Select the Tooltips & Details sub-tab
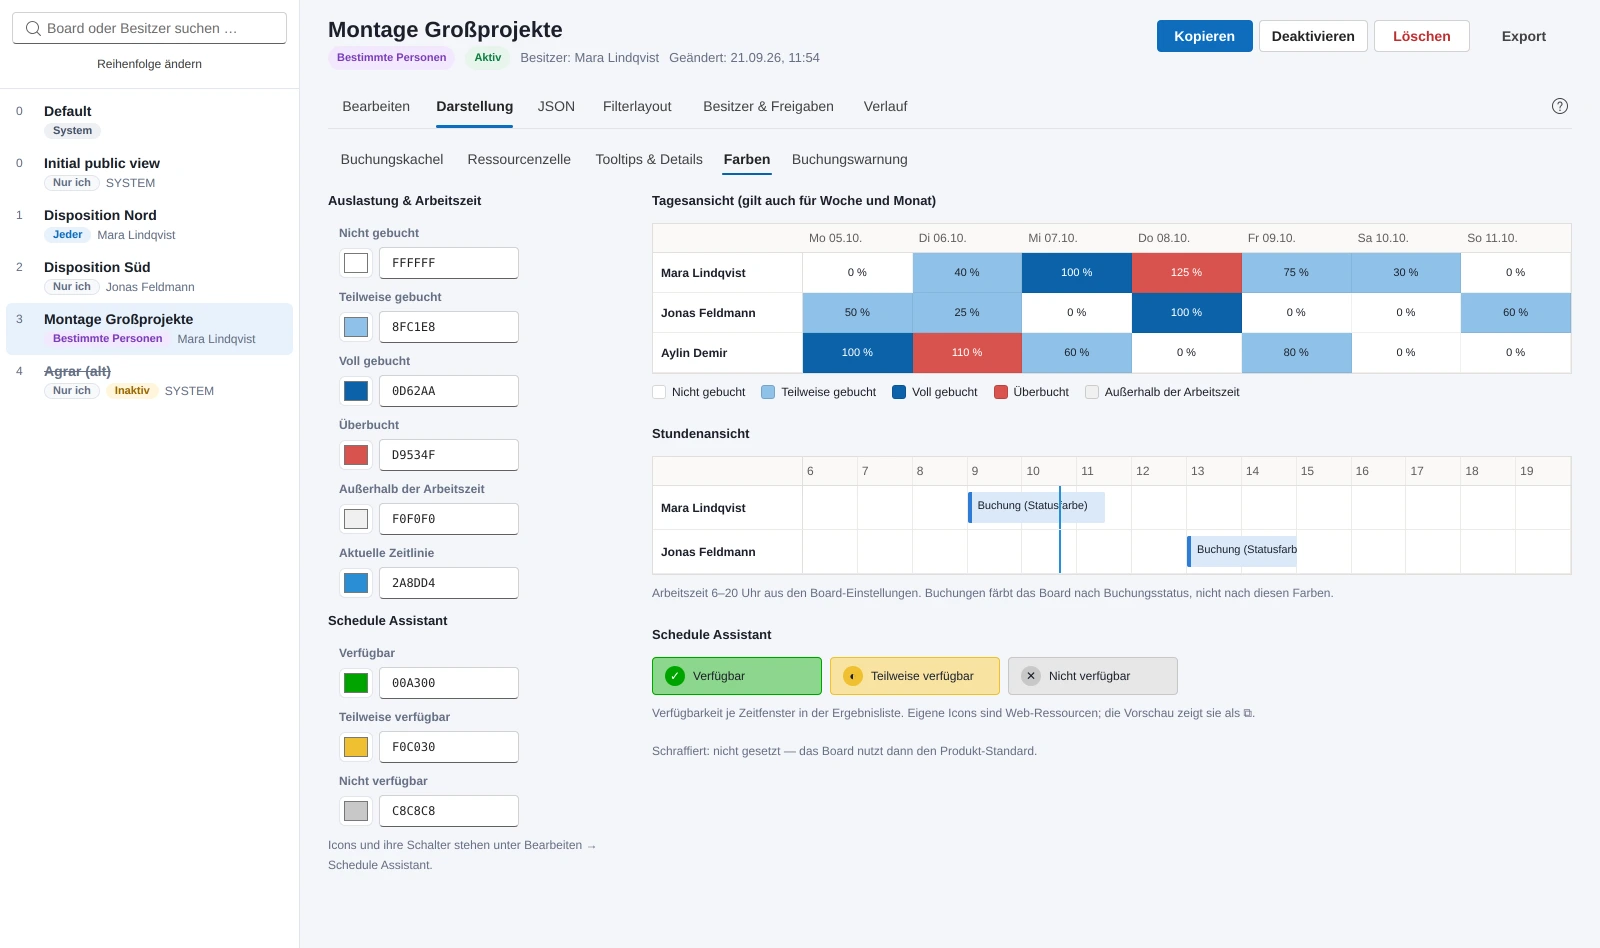Screen dimensions: 1600x948 pos(649,159)
